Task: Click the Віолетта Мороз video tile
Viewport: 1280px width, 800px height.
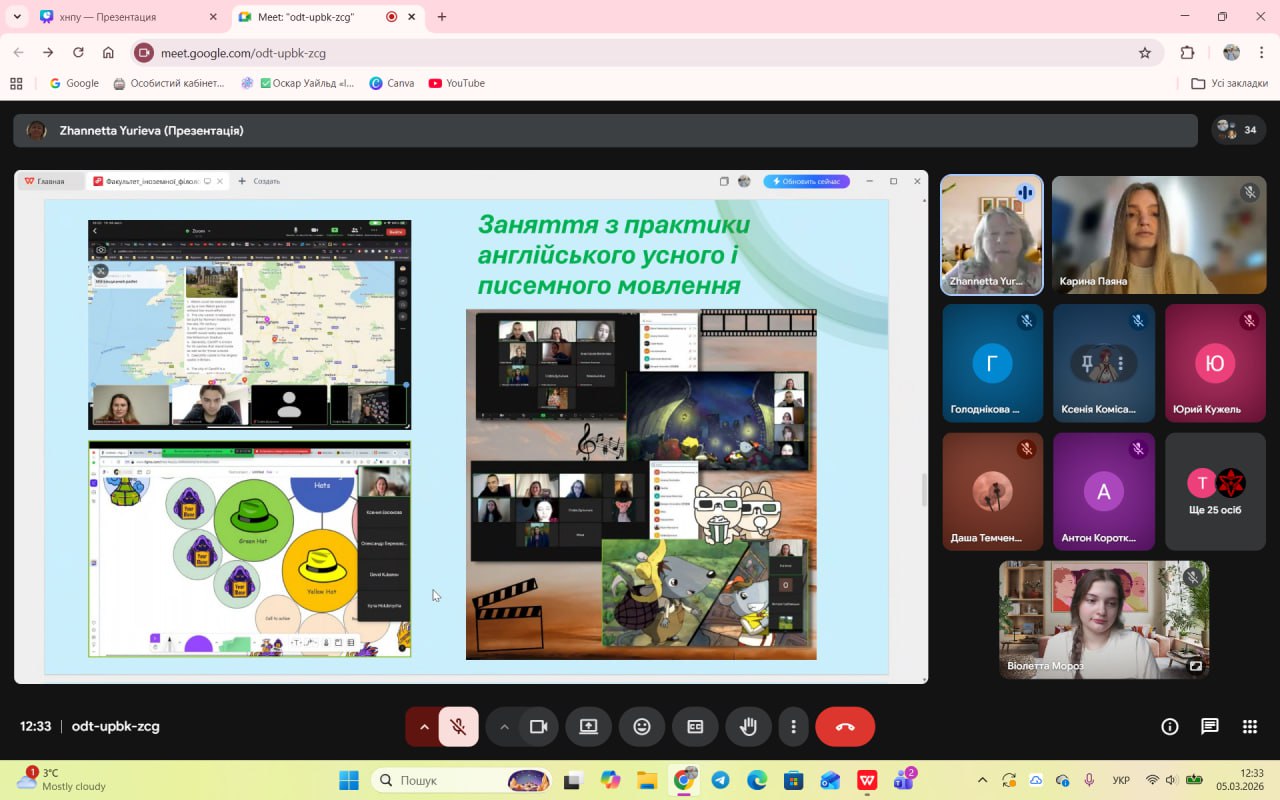Action: point(1104,619)
